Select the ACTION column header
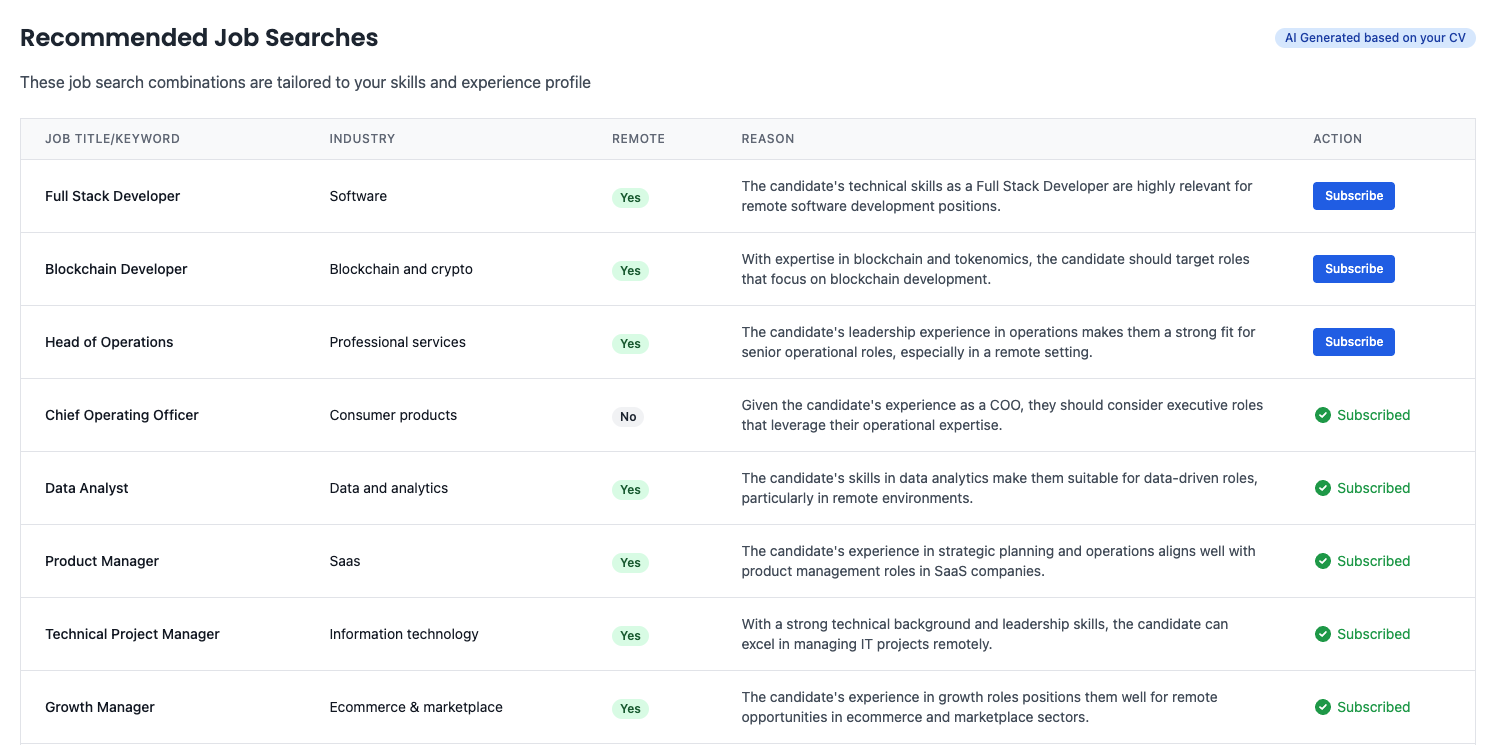 coord(1337,138)
